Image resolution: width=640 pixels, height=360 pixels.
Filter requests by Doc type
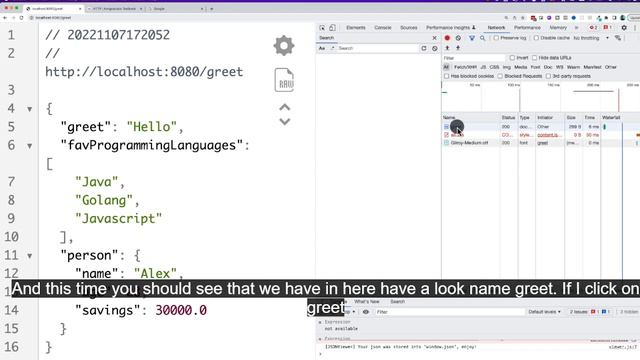tap(548, 67)
